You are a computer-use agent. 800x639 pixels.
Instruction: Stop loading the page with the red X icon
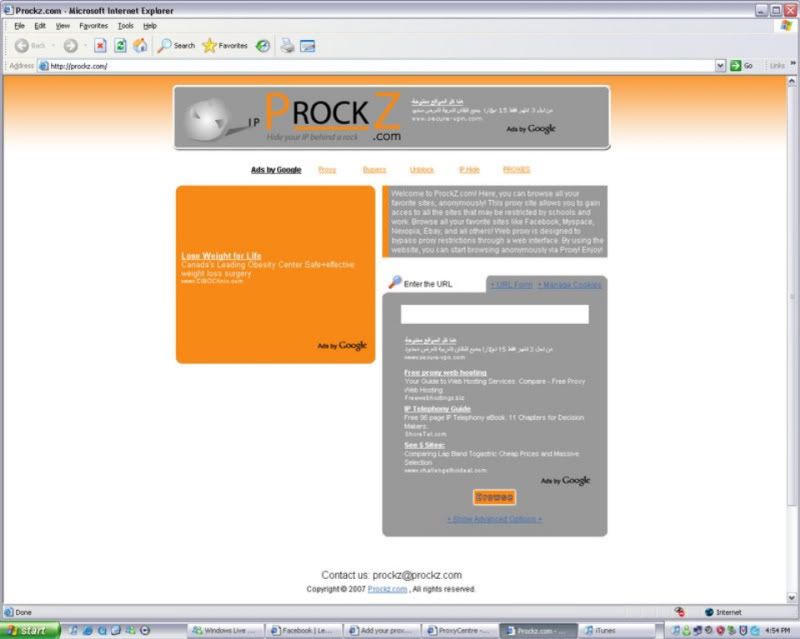coord(100,44)
